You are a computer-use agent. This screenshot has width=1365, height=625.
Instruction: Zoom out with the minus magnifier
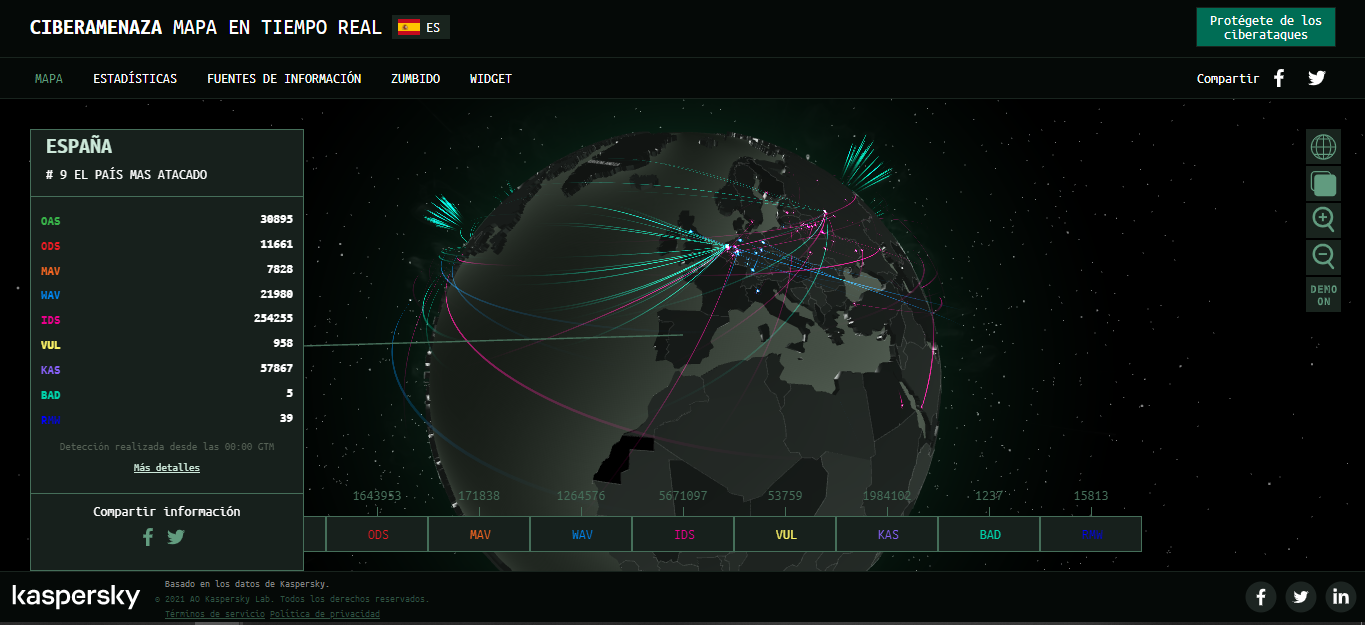[1323, 257]
